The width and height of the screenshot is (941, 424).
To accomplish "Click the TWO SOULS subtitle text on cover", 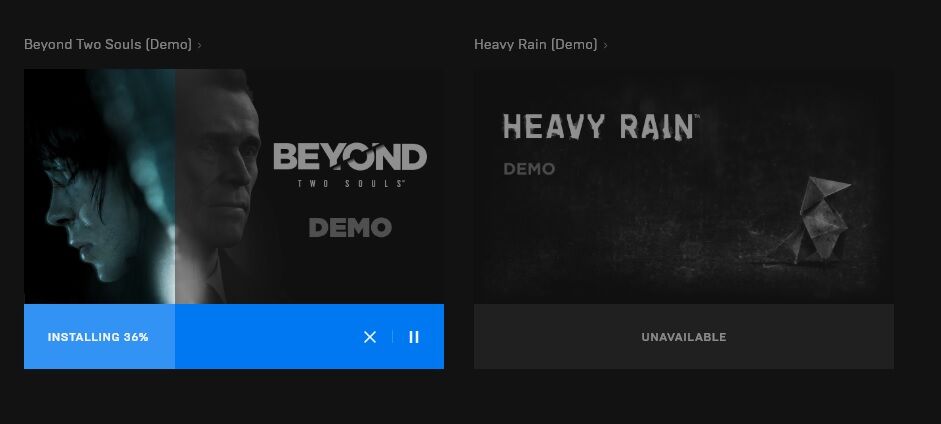I will [350, 184].
